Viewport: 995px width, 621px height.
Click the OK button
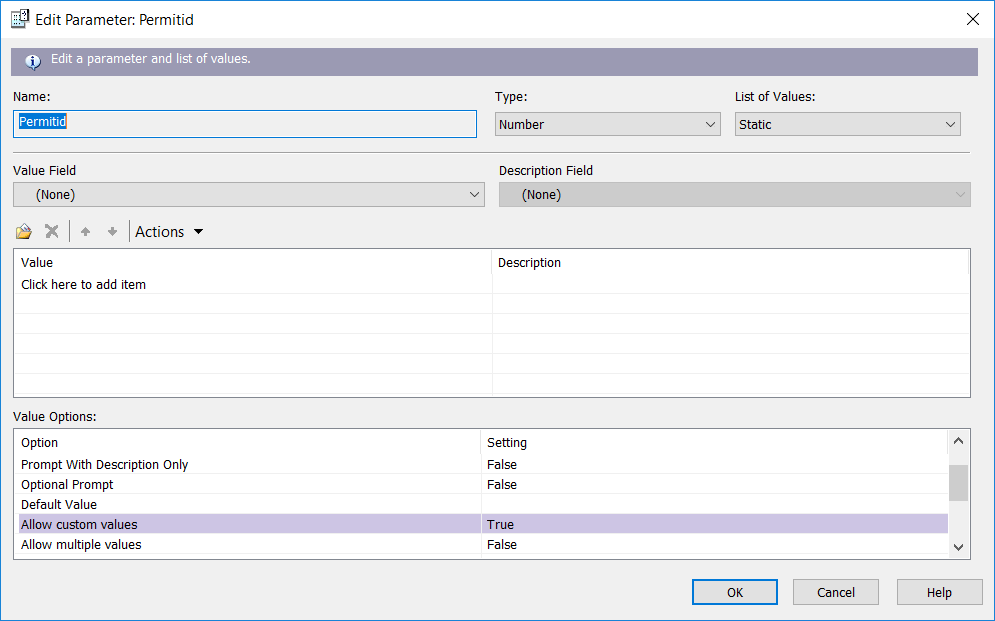pyautogui.click(x=735, y=592)
